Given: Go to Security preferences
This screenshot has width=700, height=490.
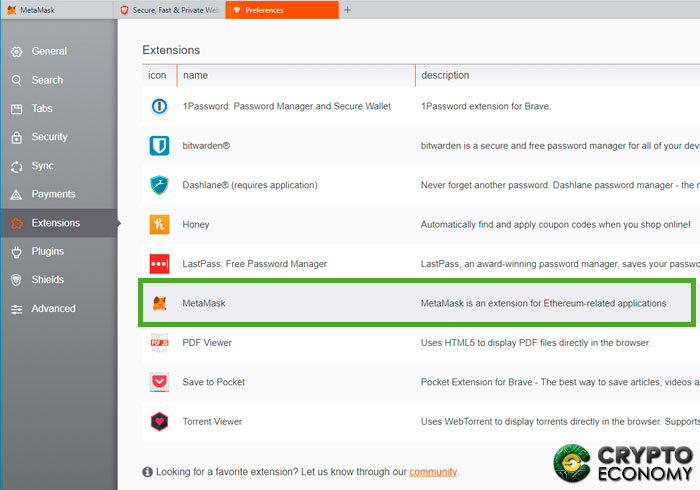Looking at the screenshot, I should click(x=59, y=137).
